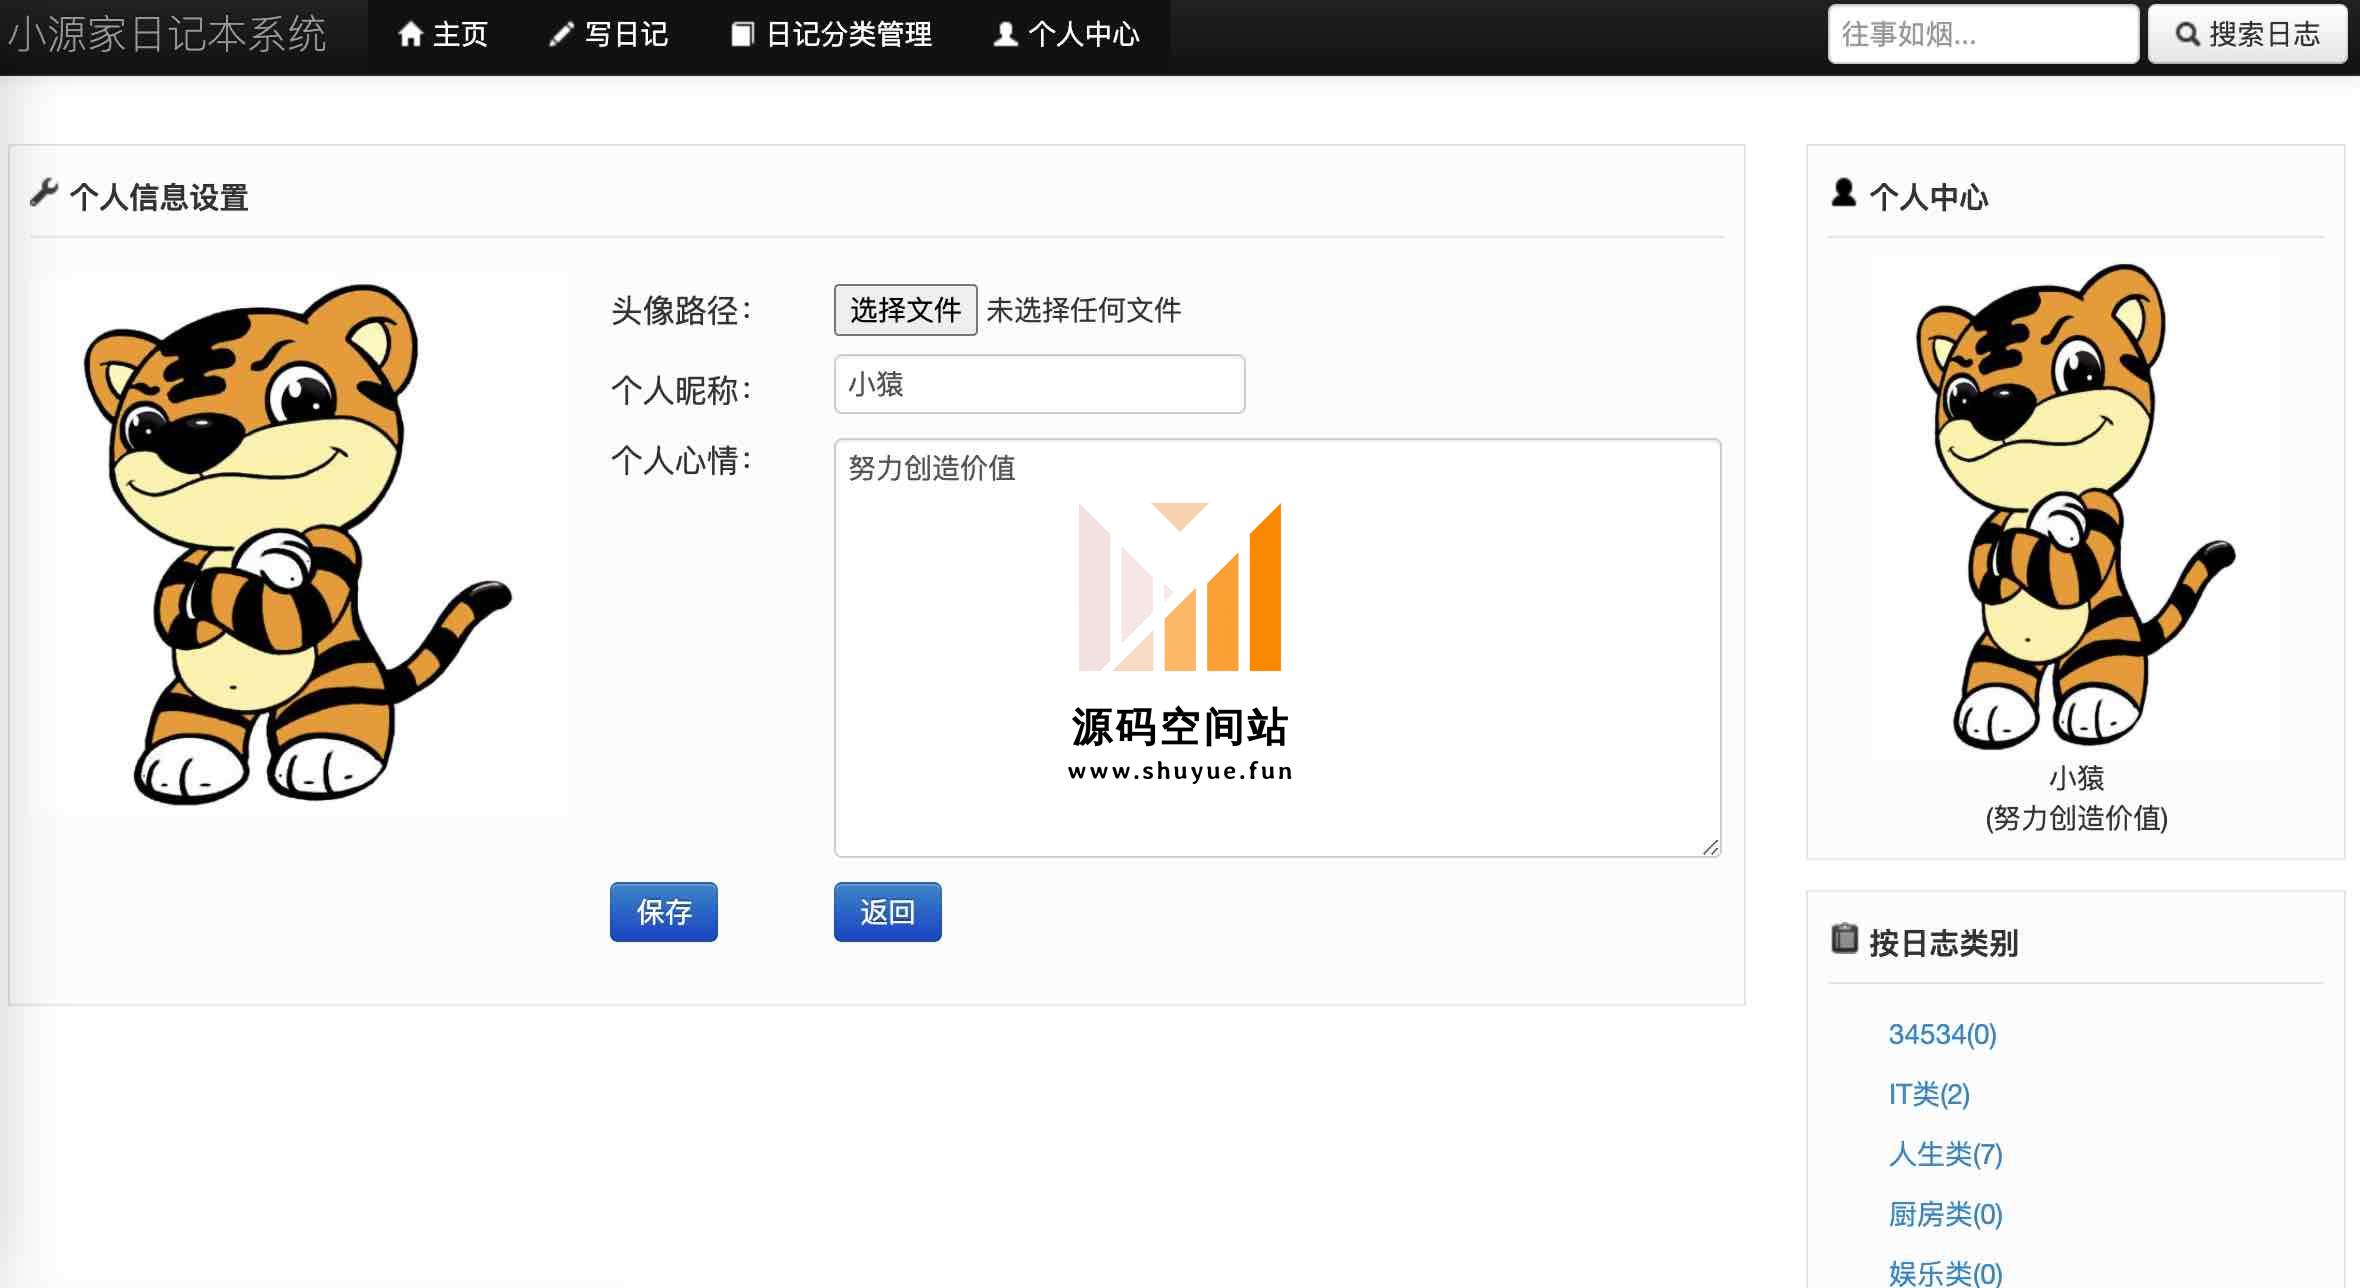Click the 头像路径 label

pyautogui.click(x=680, y=311)
